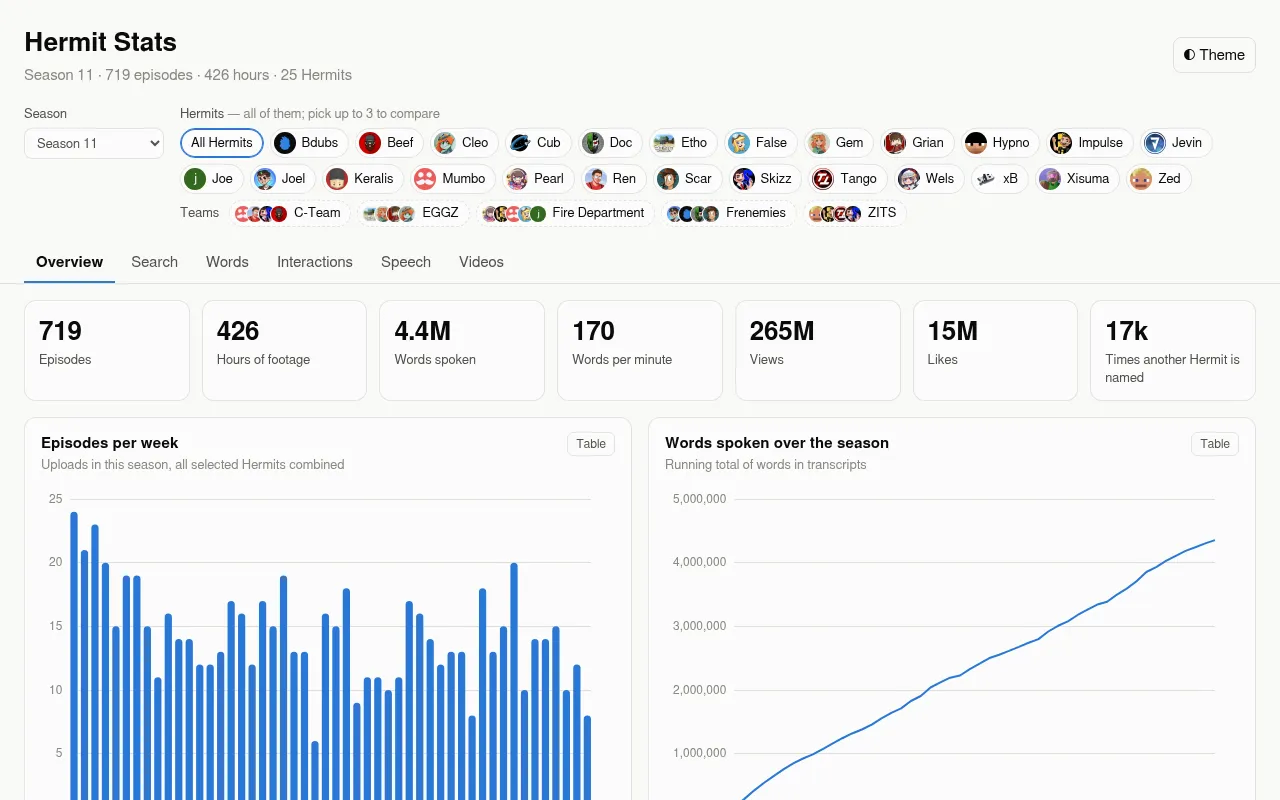1280x800 pixels.
Task: Select the ZITS team chip
Action: [855, 213]
